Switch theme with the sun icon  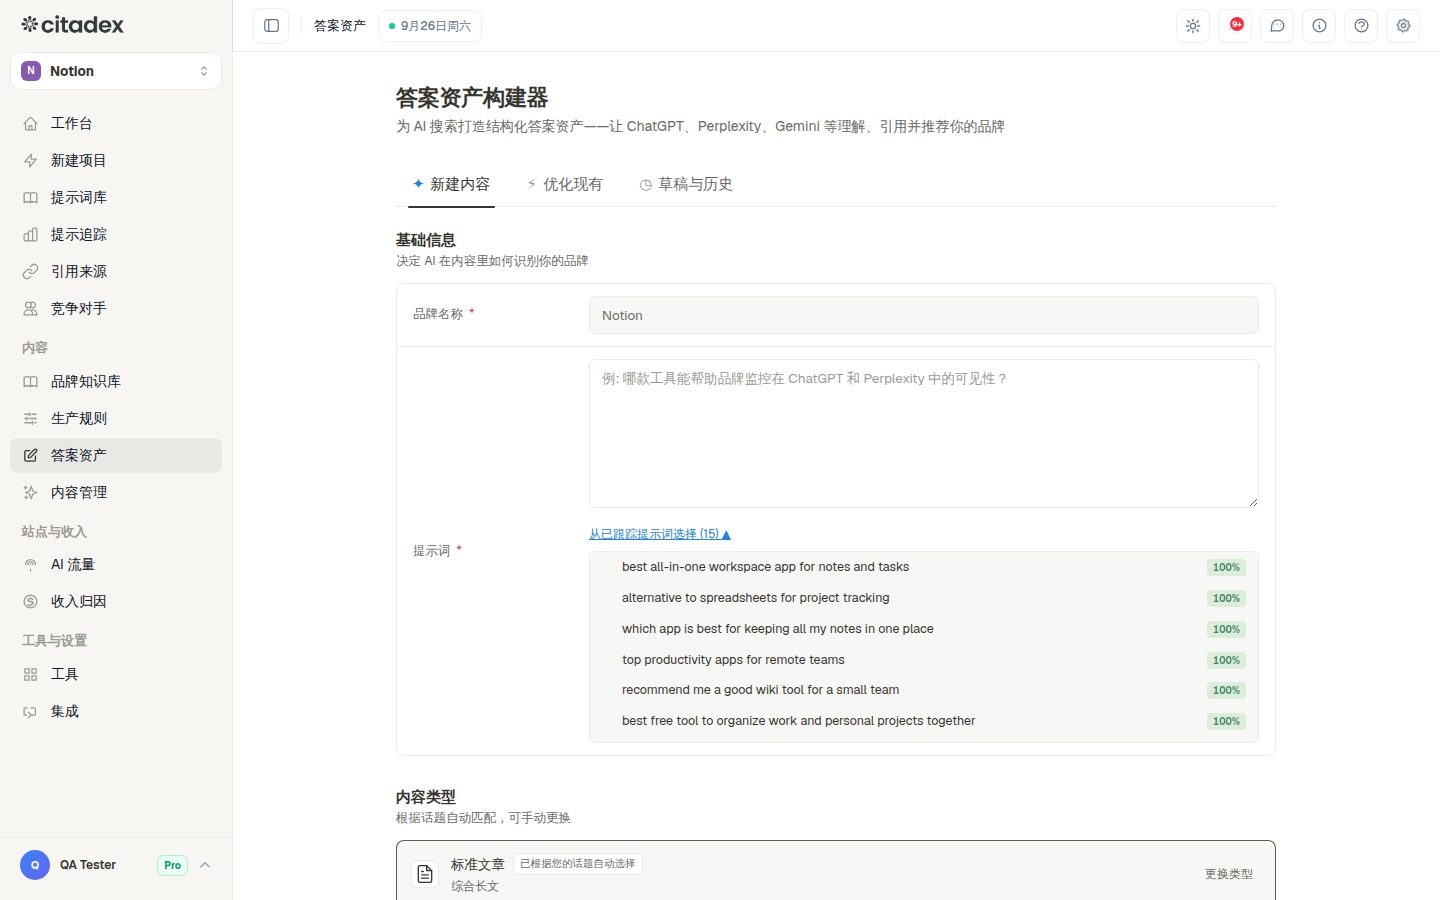pyautogui.click(x=1193, y=26)
